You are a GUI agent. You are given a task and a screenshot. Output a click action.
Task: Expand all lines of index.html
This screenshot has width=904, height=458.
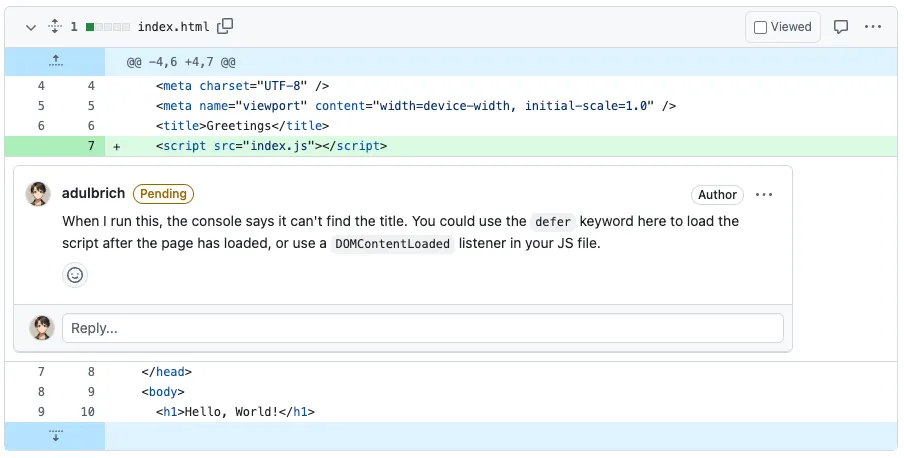tap(55, 27)
